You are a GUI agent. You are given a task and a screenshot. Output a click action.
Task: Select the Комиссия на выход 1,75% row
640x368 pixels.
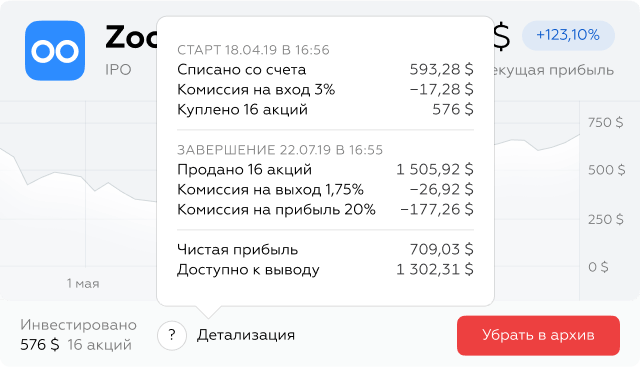(x=325, y=189)
